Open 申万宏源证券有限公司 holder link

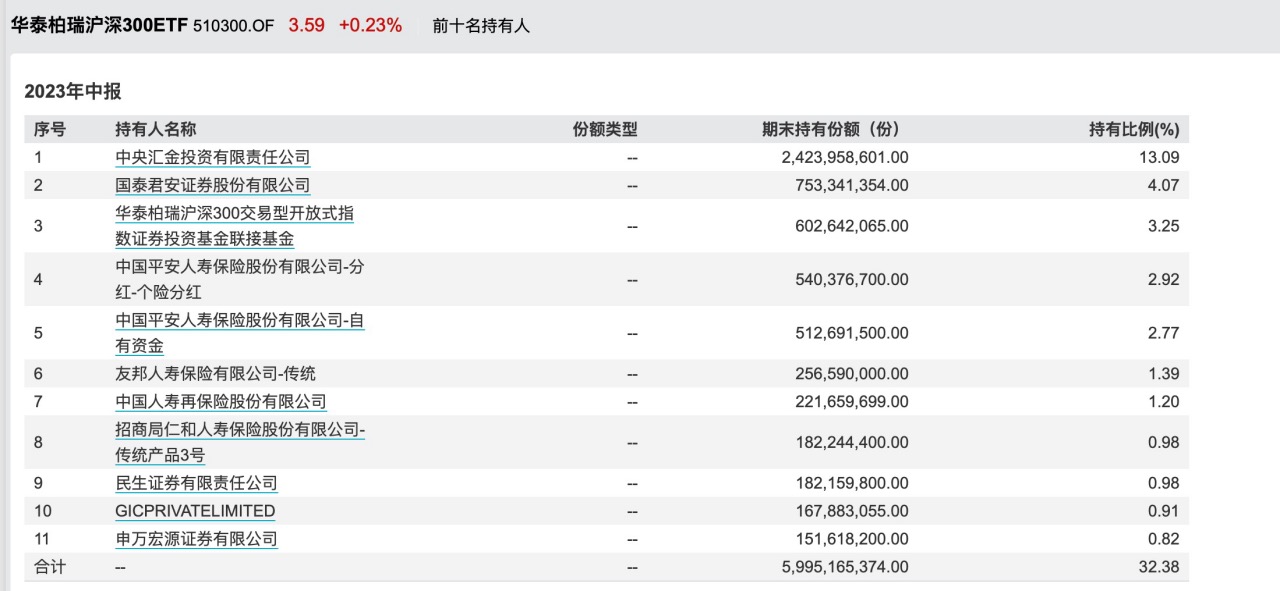tap(197, 539)
